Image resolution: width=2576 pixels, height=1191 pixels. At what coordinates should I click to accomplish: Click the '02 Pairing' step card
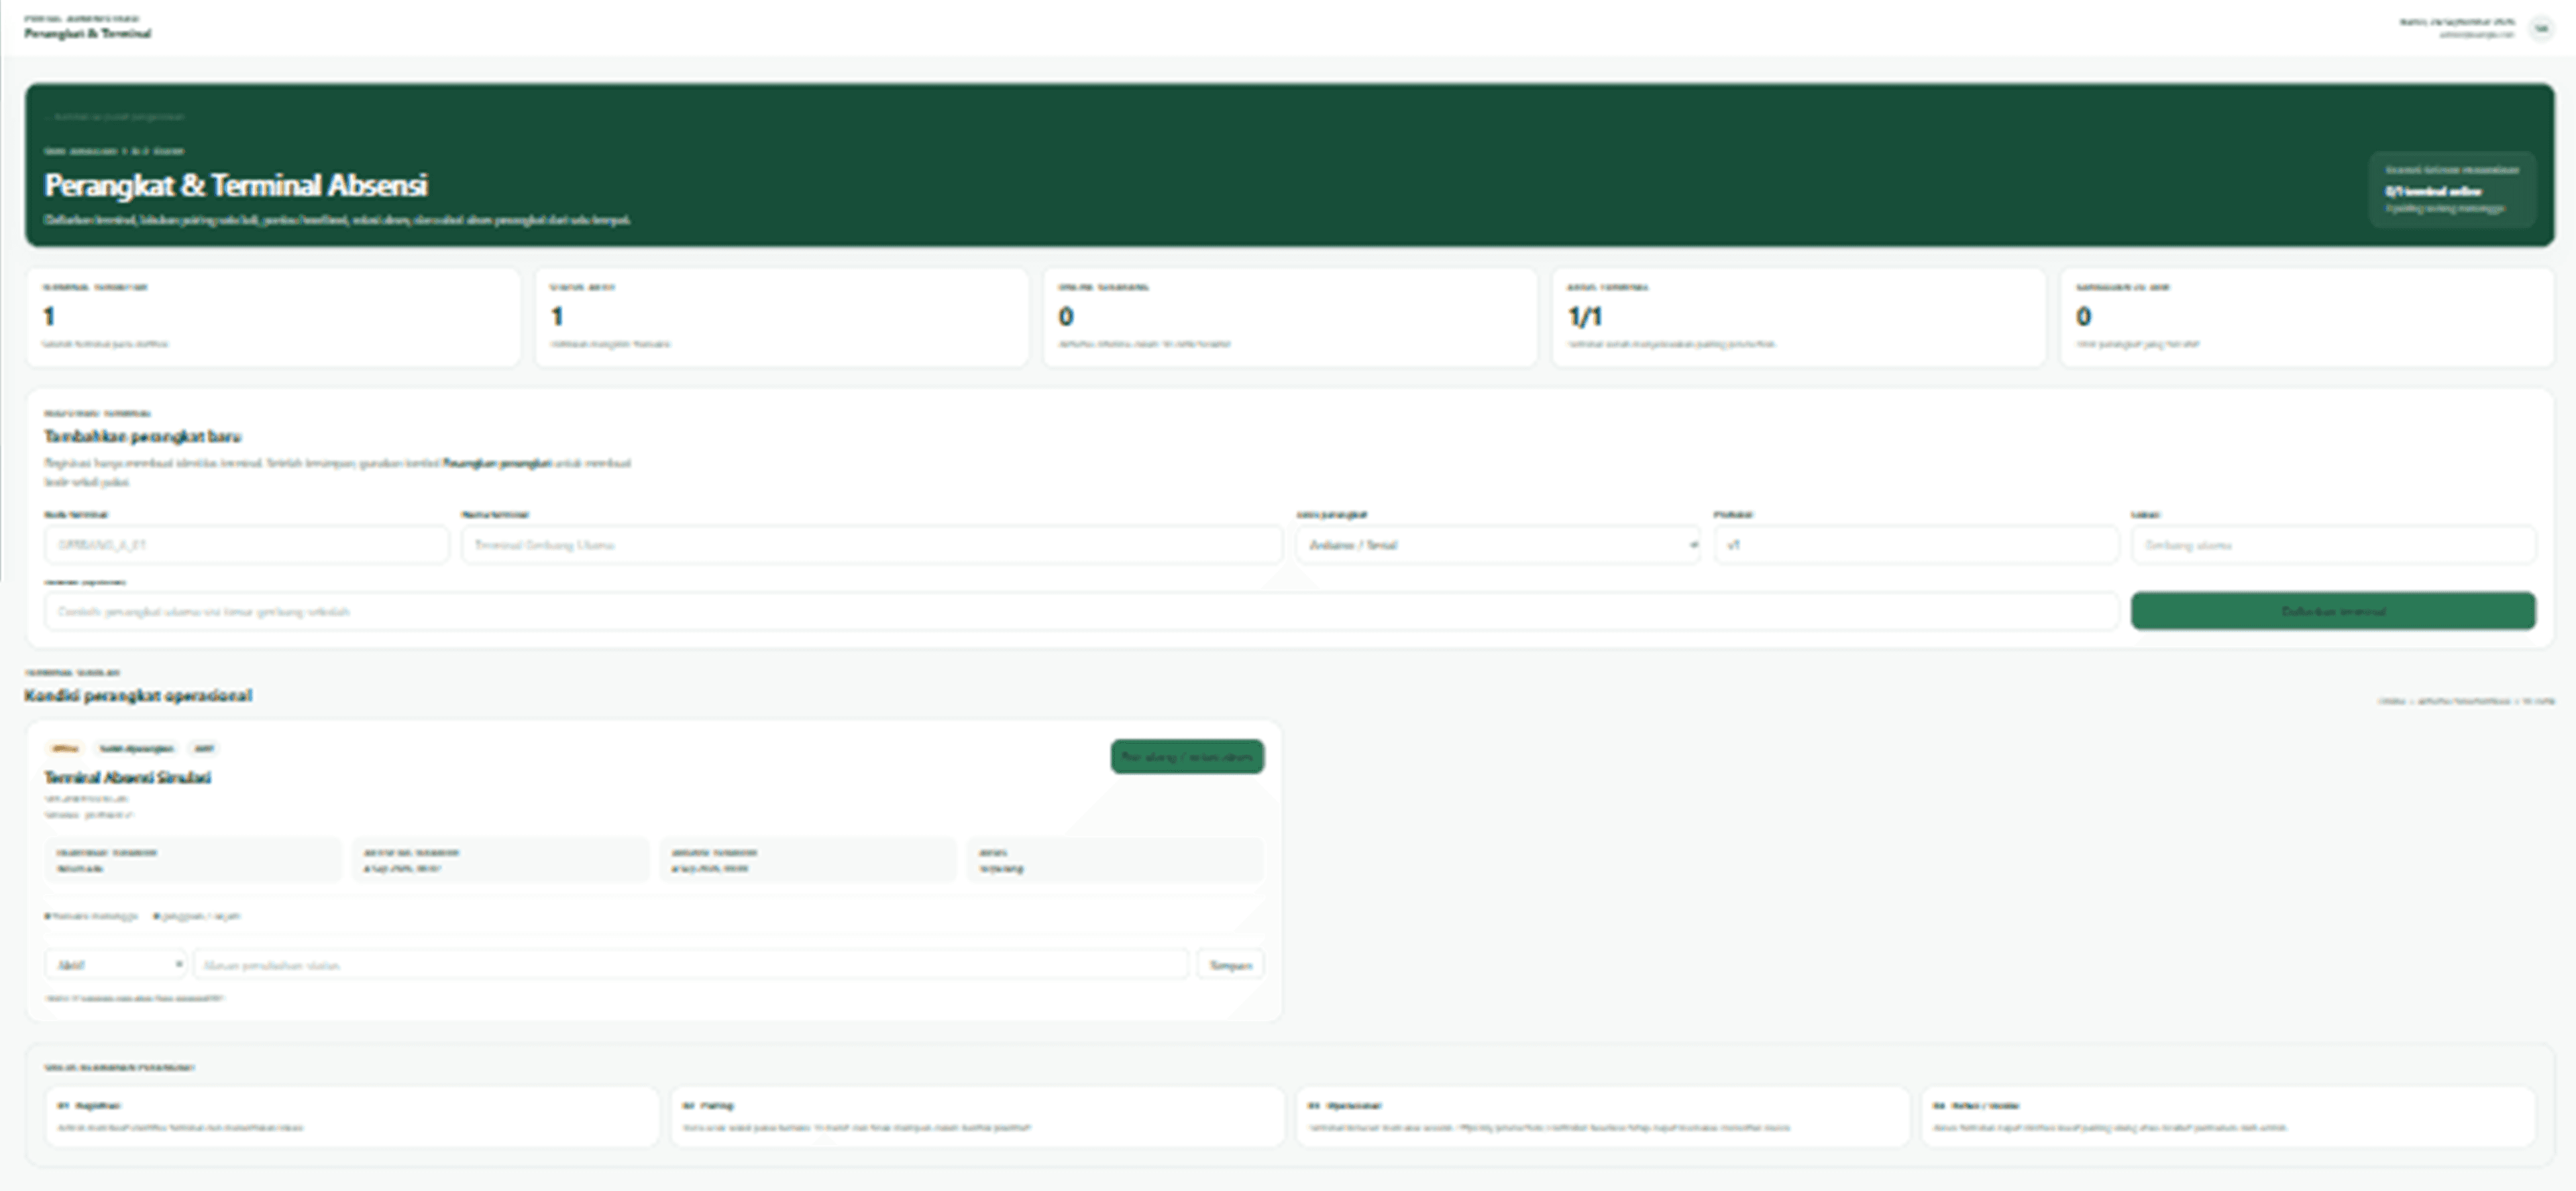pyautogui.click(x=977, y=1116)
